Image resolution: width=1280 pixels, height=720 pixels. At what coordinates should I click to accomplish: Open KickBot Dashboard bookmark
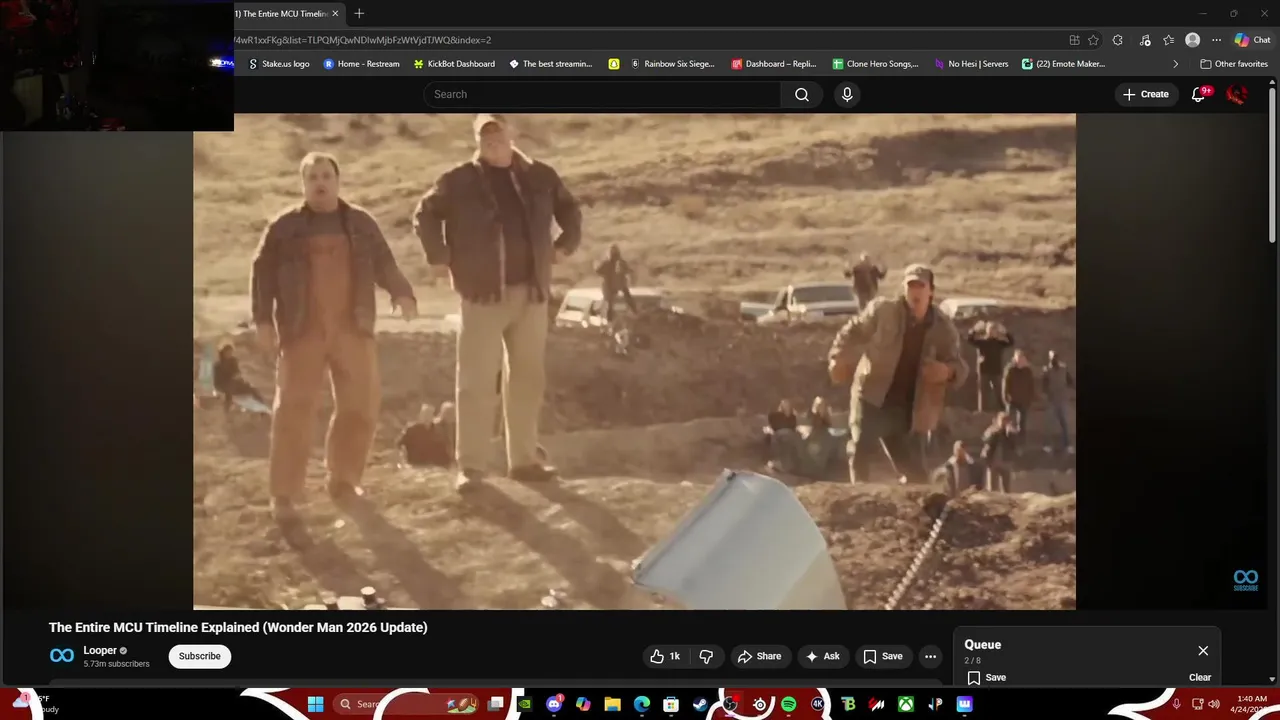click(x=454, y=64)
